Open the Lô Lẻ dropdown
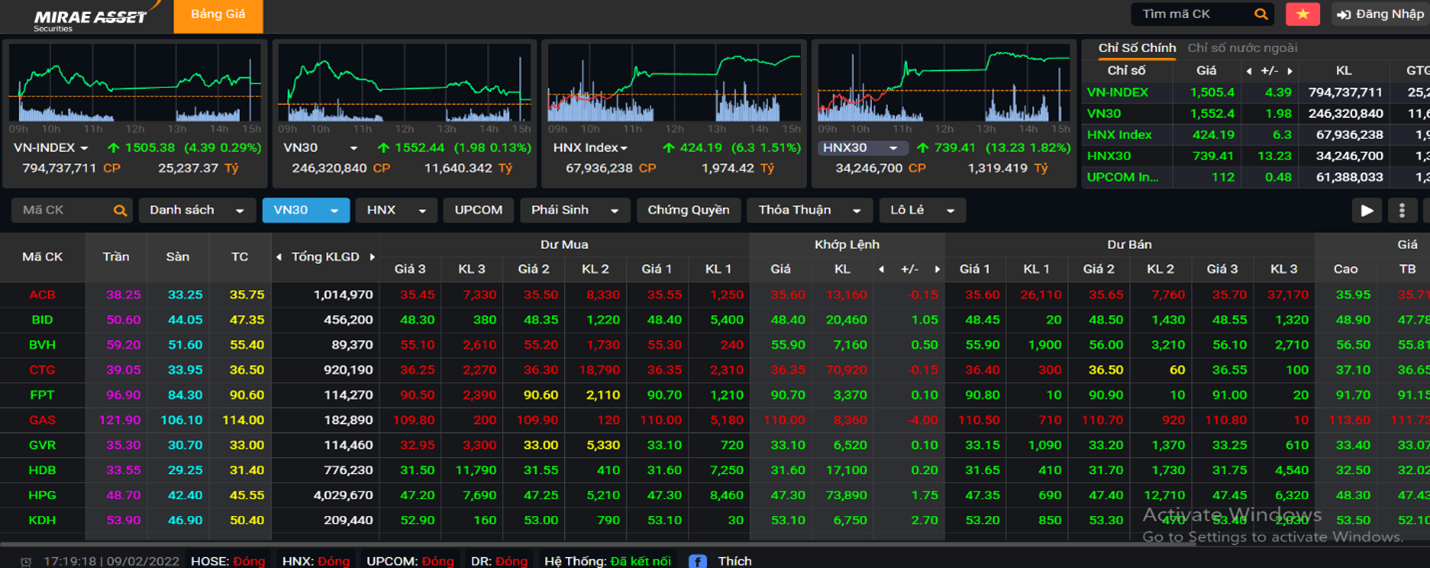The height and width of the screenshot is (568, 1430). [922, 210]
